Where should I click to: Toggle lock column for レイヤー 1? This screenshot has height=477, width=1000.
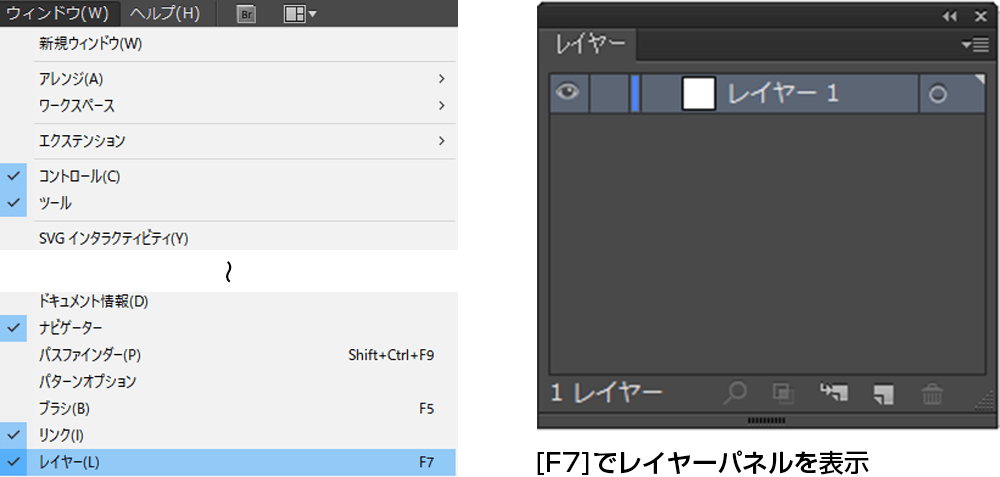point(608,93)
